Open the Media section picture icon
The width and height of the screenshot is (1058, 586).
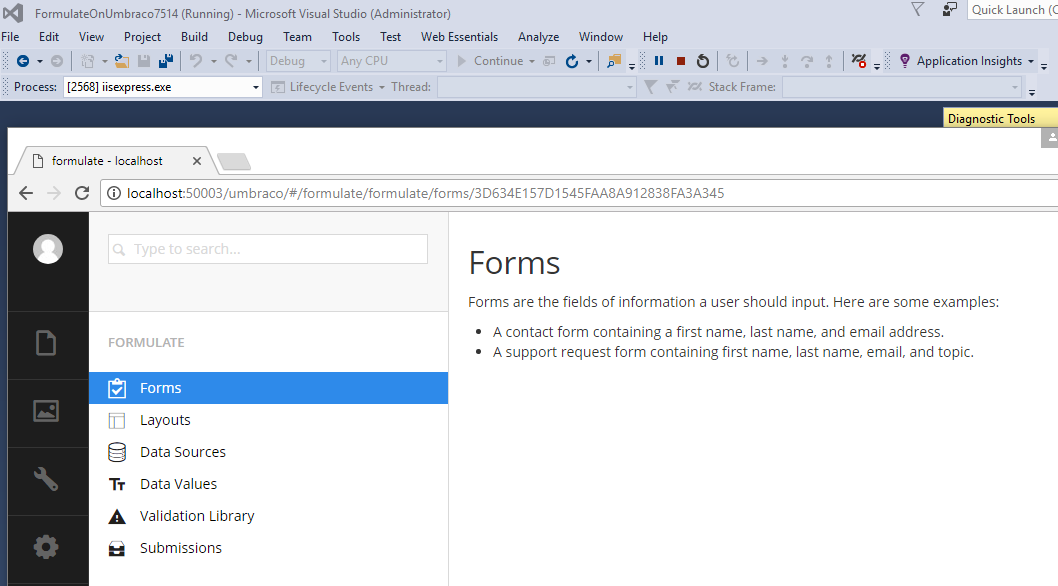click(46, 410)
